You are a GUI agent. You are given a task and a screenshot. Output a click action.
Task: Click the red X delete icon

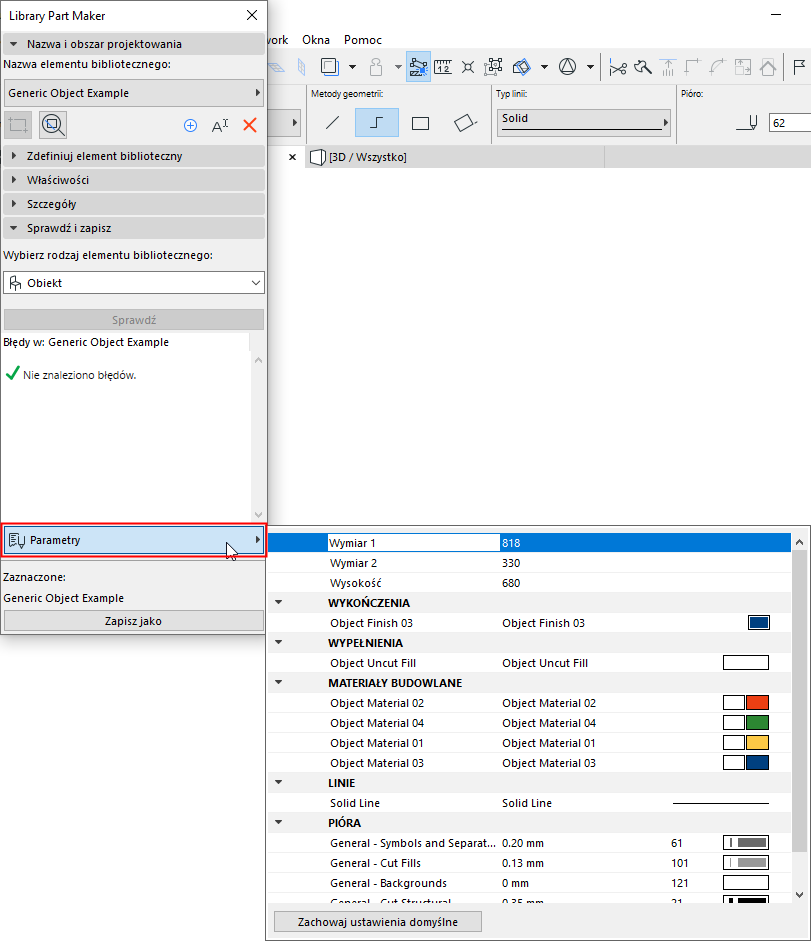(248, 125)
